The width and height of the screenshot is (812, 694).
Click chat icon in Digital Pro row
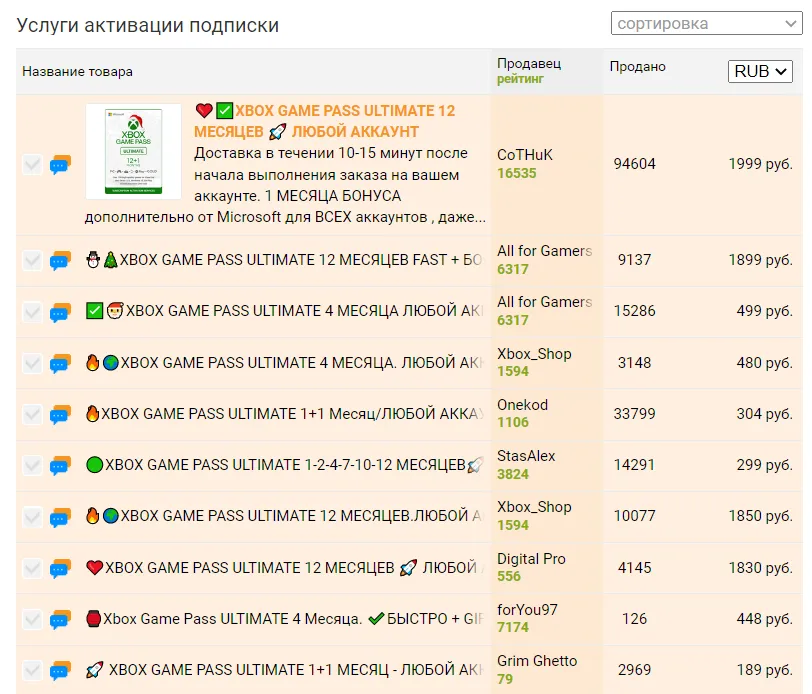tap(60, 568)
